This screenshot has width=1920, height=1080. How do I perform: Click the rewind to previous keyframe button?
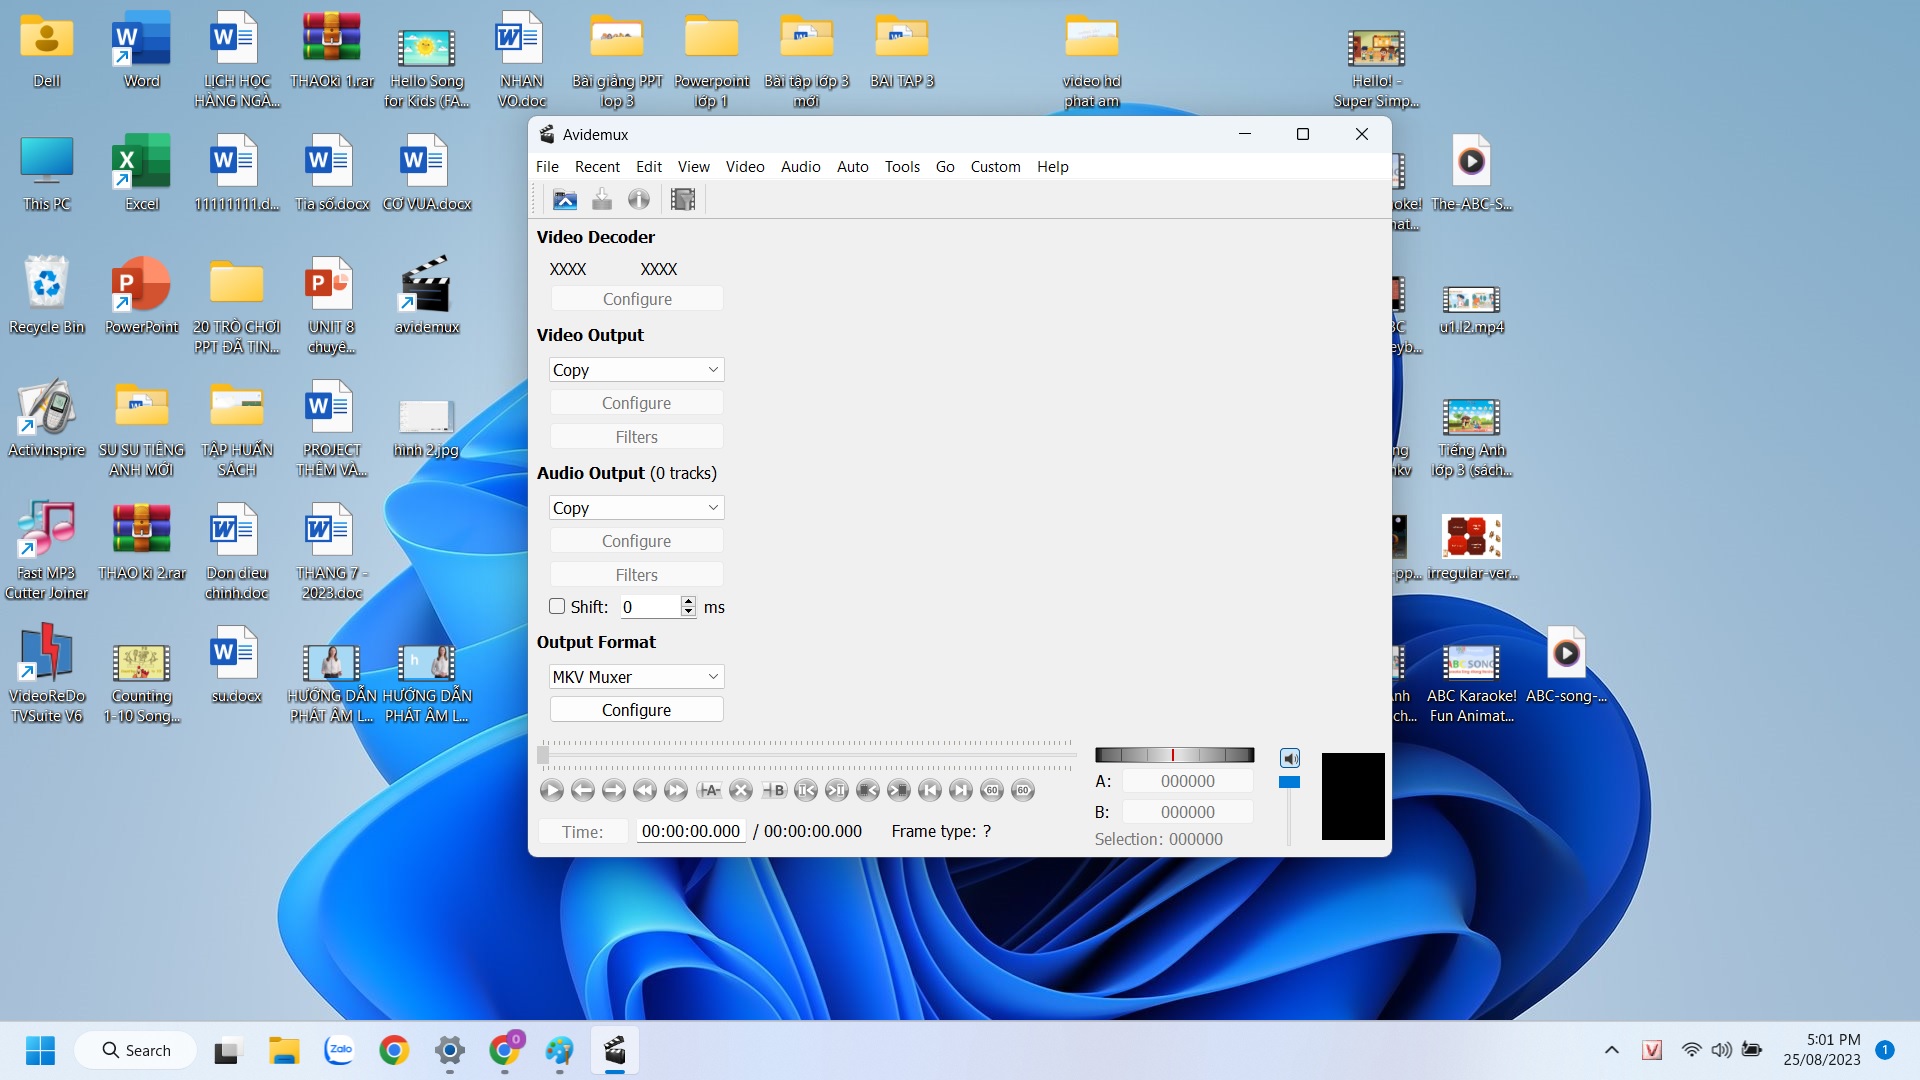644,790
